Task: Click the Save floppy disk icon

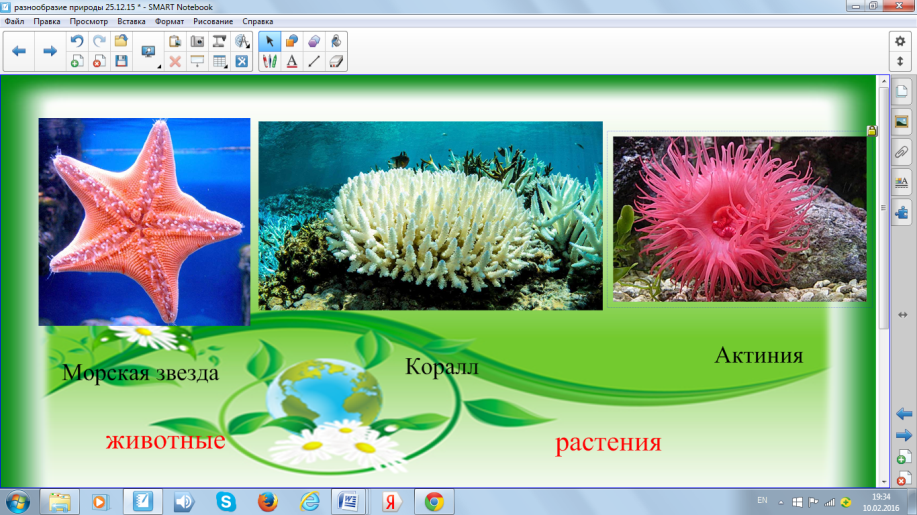Action: point(121,61)
